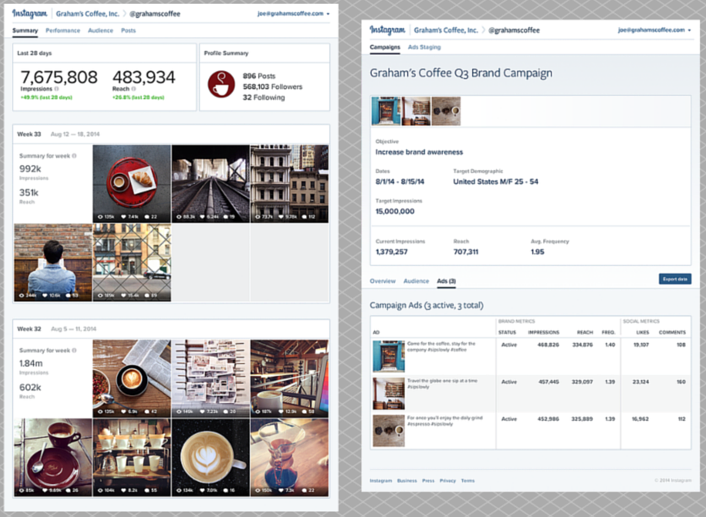Click the bookshelf thumbnail in the campaign header
This screenshot has width=706, height=517.
(416, 111)
